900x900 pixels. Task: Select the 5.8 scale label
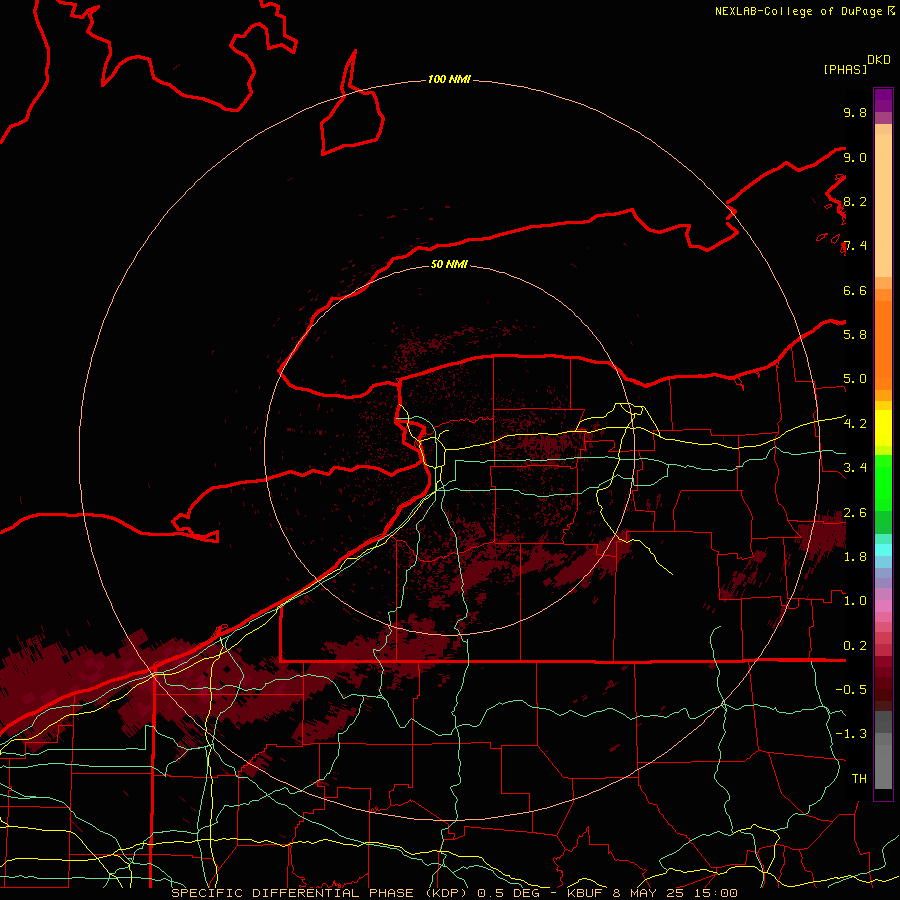tap(855, 334)
